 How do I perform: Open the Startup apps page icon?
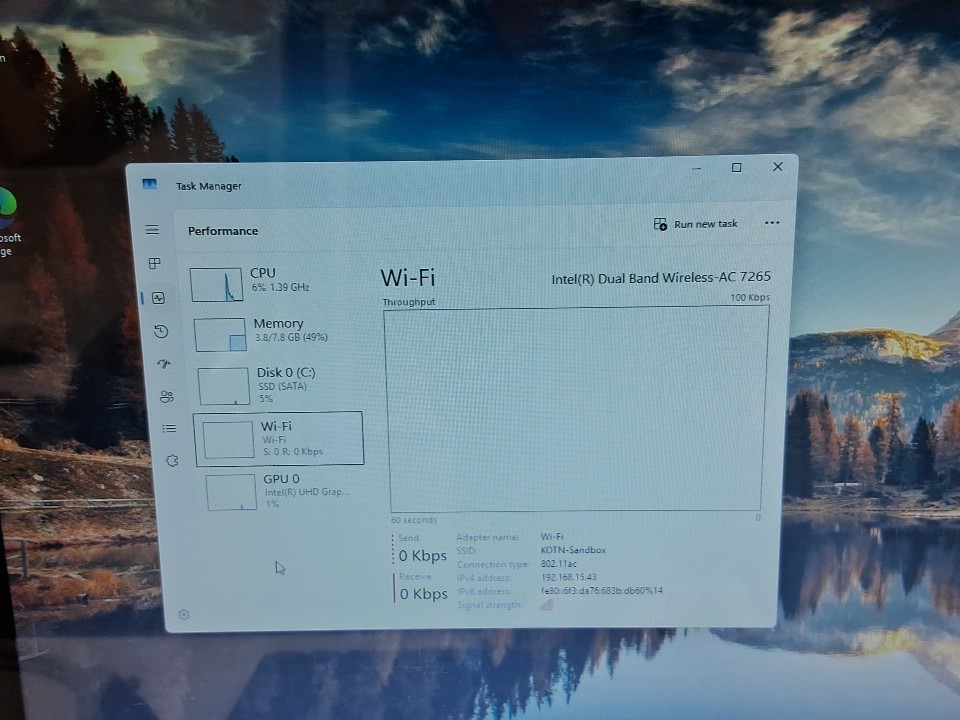[x=164, y=364]
